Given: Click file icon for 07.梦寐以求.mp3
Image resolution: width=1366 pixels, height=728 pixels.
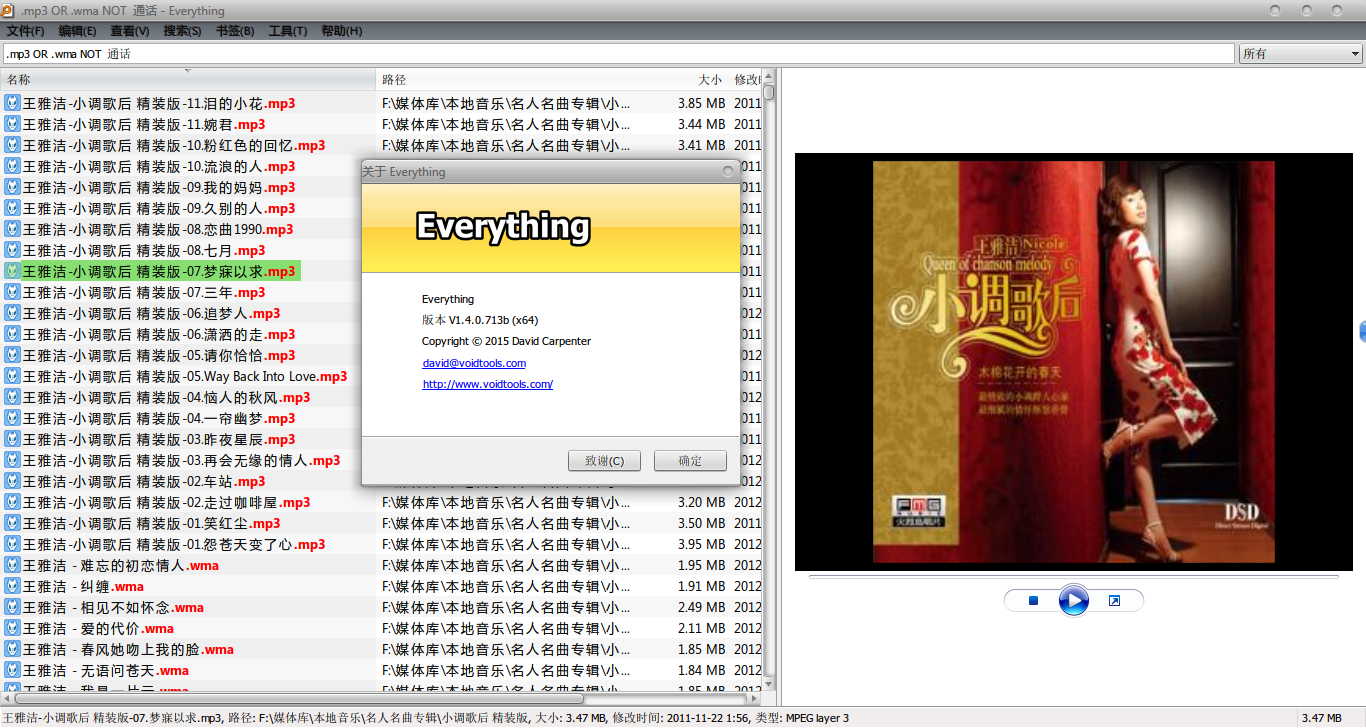Looking at the screenshot, I should pos(12,271).
